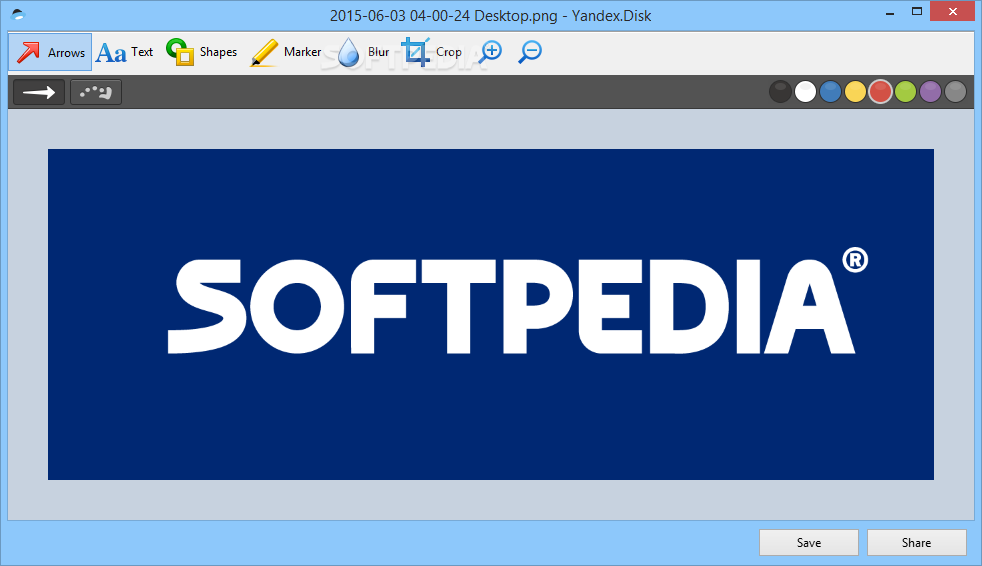The height and width of the screenshot is (566, 982).
Task: Maximize the Yandex.Disk editor window
Action: click(917, 13)
